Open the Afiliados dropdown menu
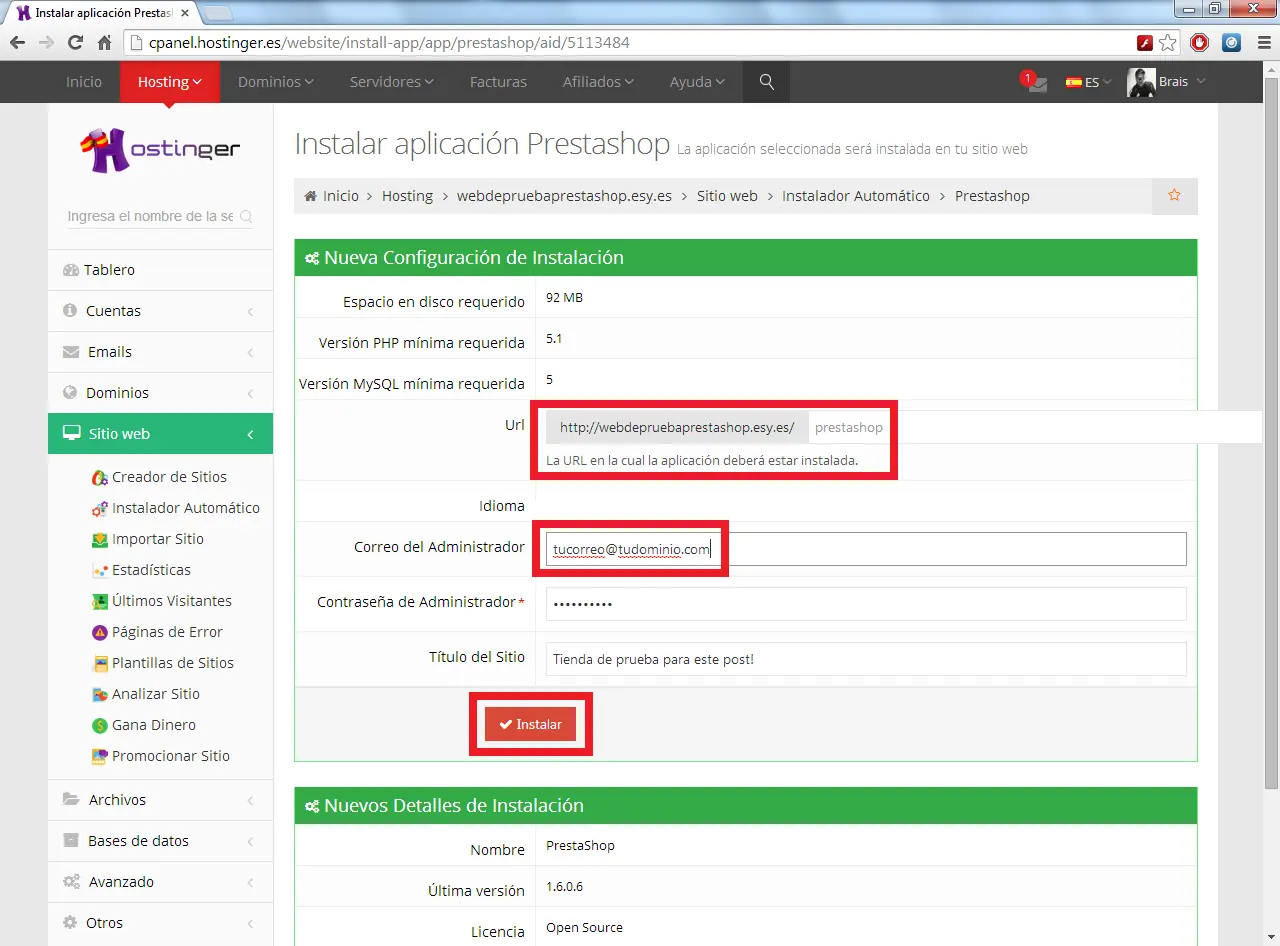The width and height of the screenshot is (1280, 946). point(598,82)
